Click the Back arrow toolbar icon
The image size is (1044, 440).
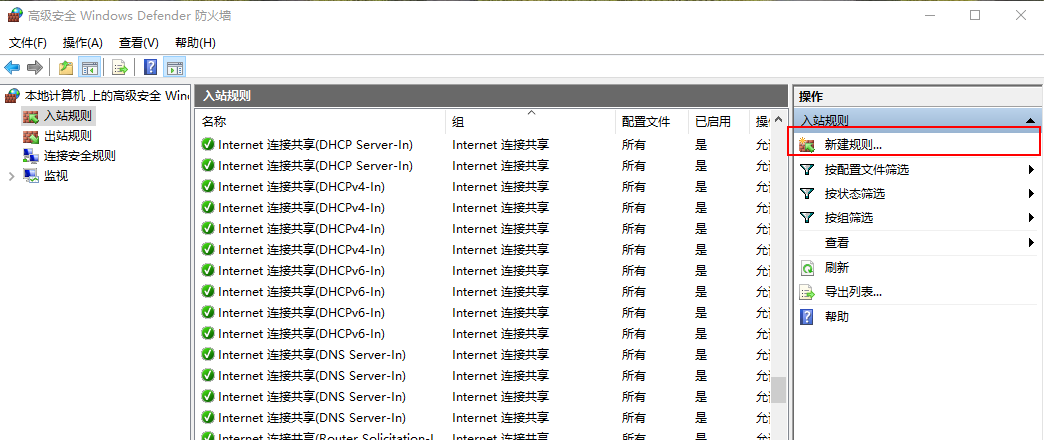(x=12, y=67)
